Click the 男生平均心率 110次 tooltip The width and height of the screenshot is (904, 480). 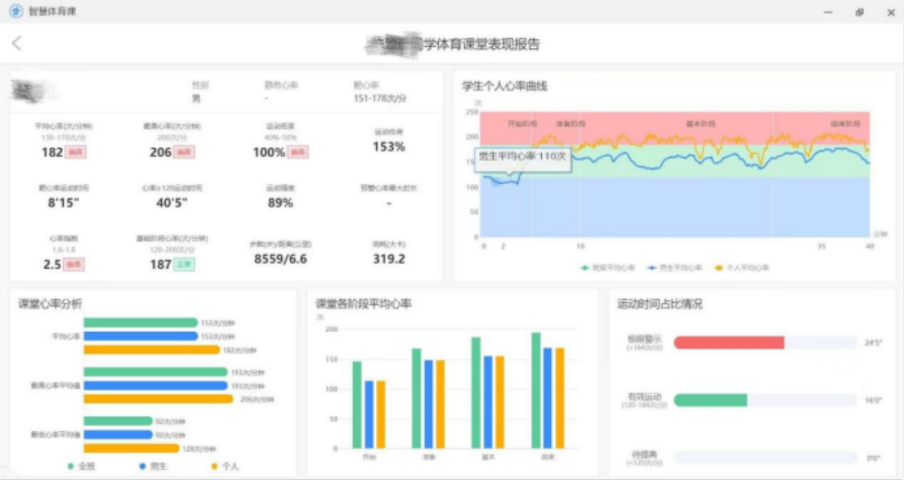(522, 158)
